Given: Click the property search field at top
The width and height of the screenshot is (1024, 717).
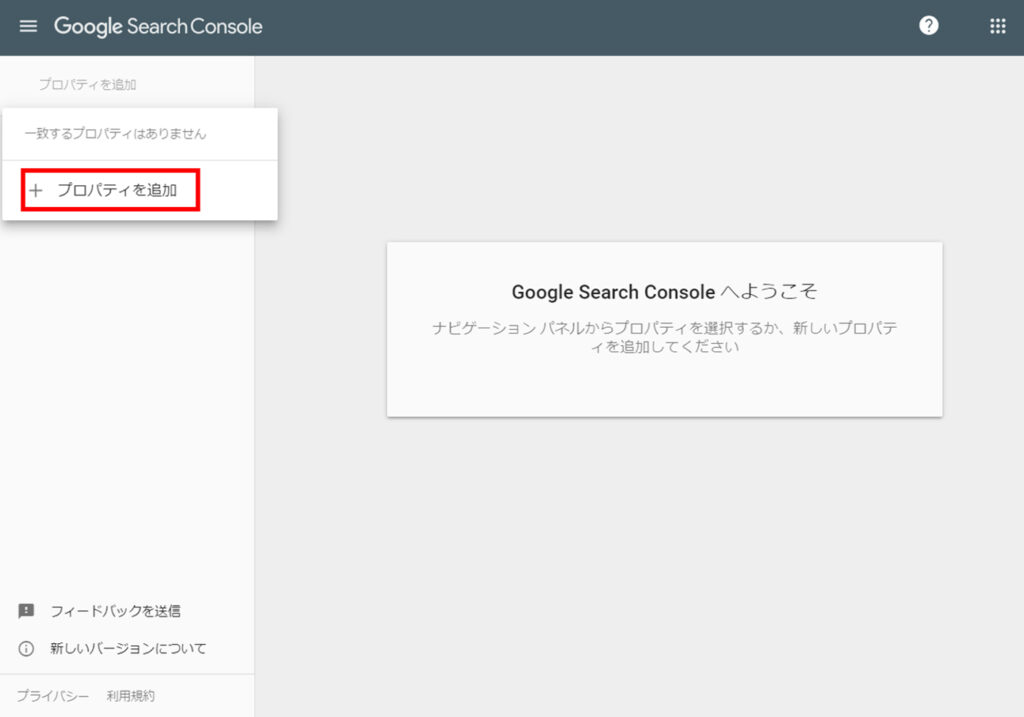Looking at the screenshot, I should 127,84.
